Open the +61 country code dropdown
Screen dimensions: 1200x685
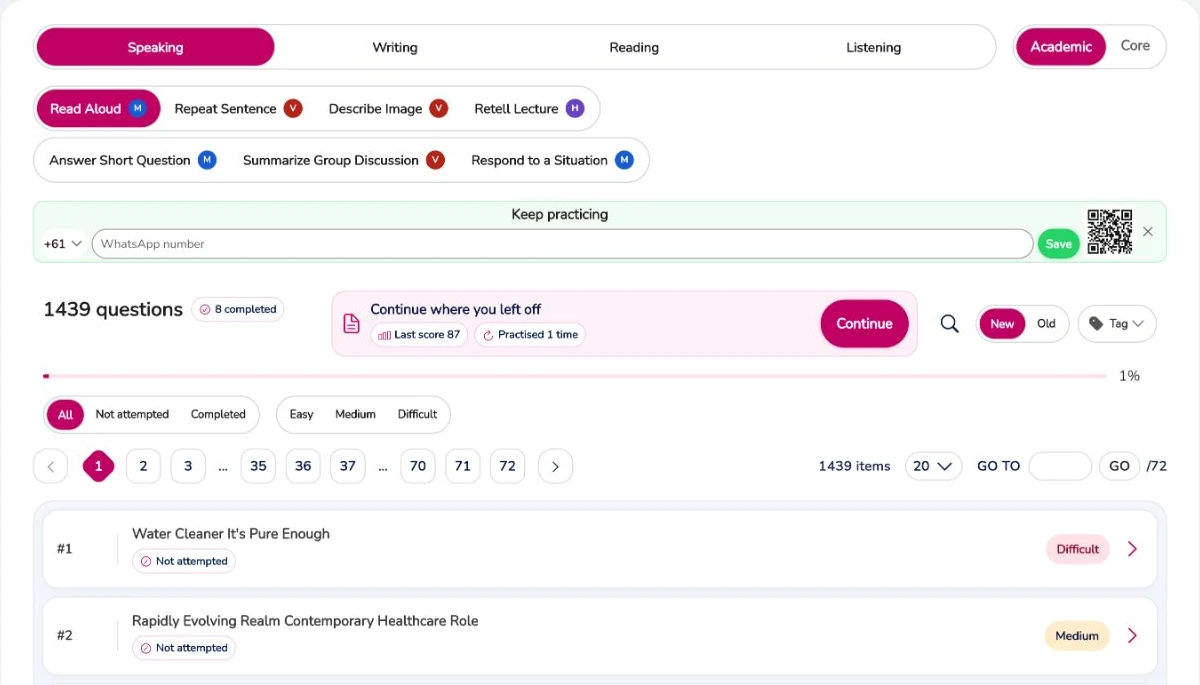point(62,244)
